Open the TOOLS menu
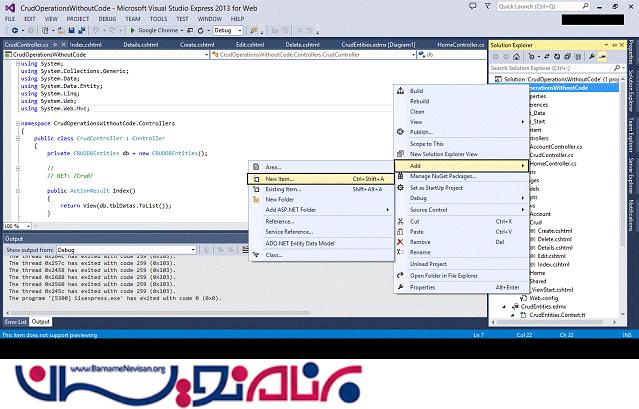The image size is (639, 409). [158, 19]
